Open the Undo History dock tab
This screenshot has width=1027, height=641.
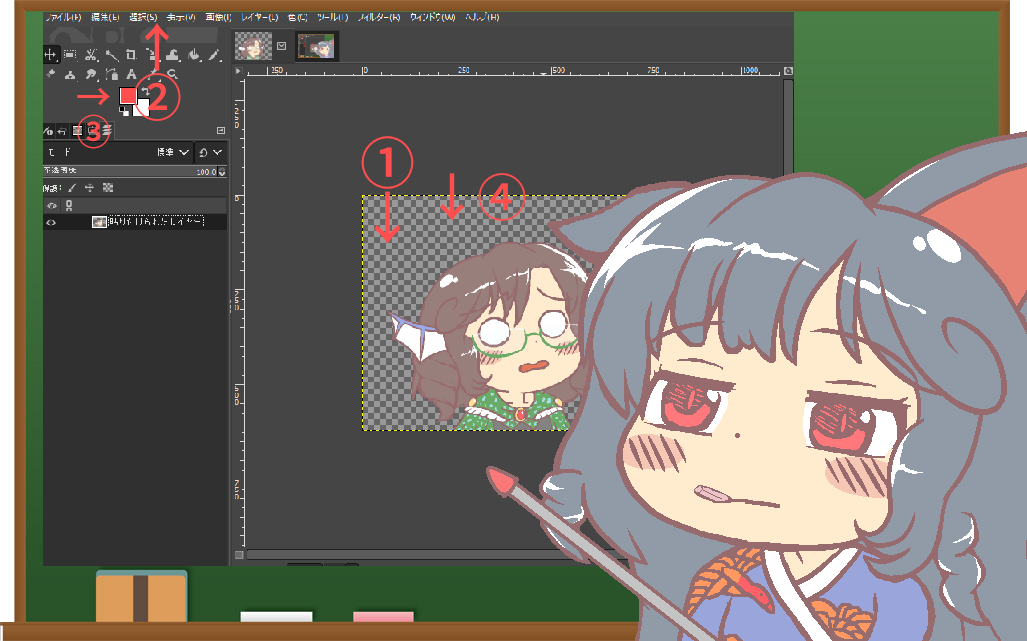62,132
